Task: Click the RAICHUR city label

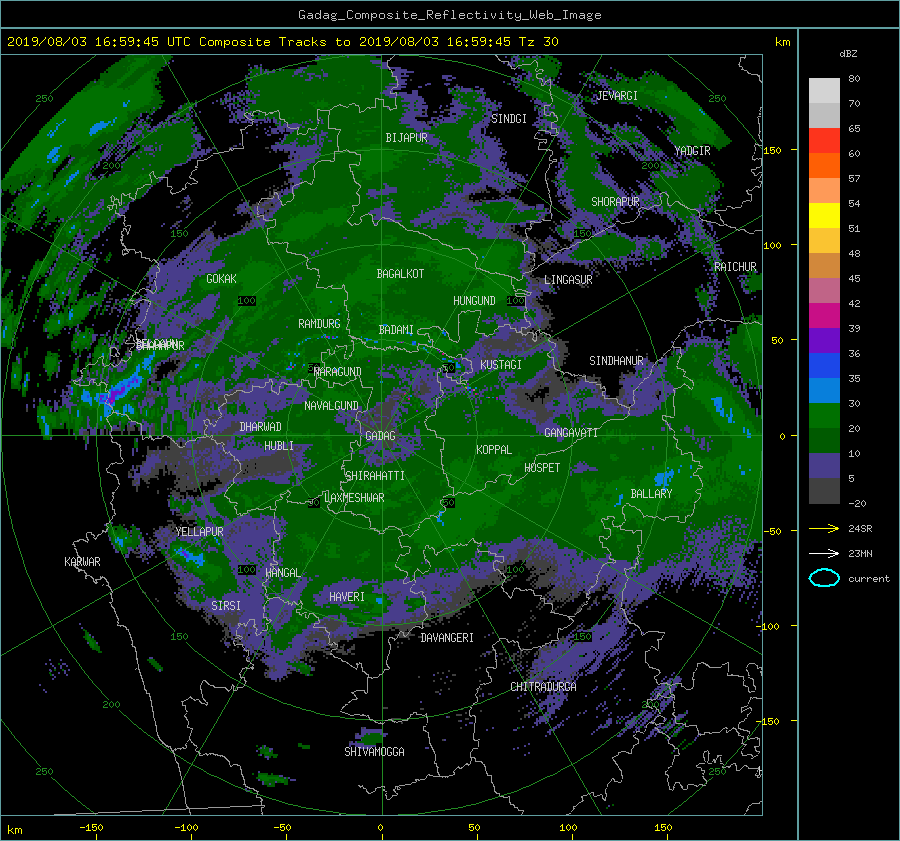Action: click(735, 267)
